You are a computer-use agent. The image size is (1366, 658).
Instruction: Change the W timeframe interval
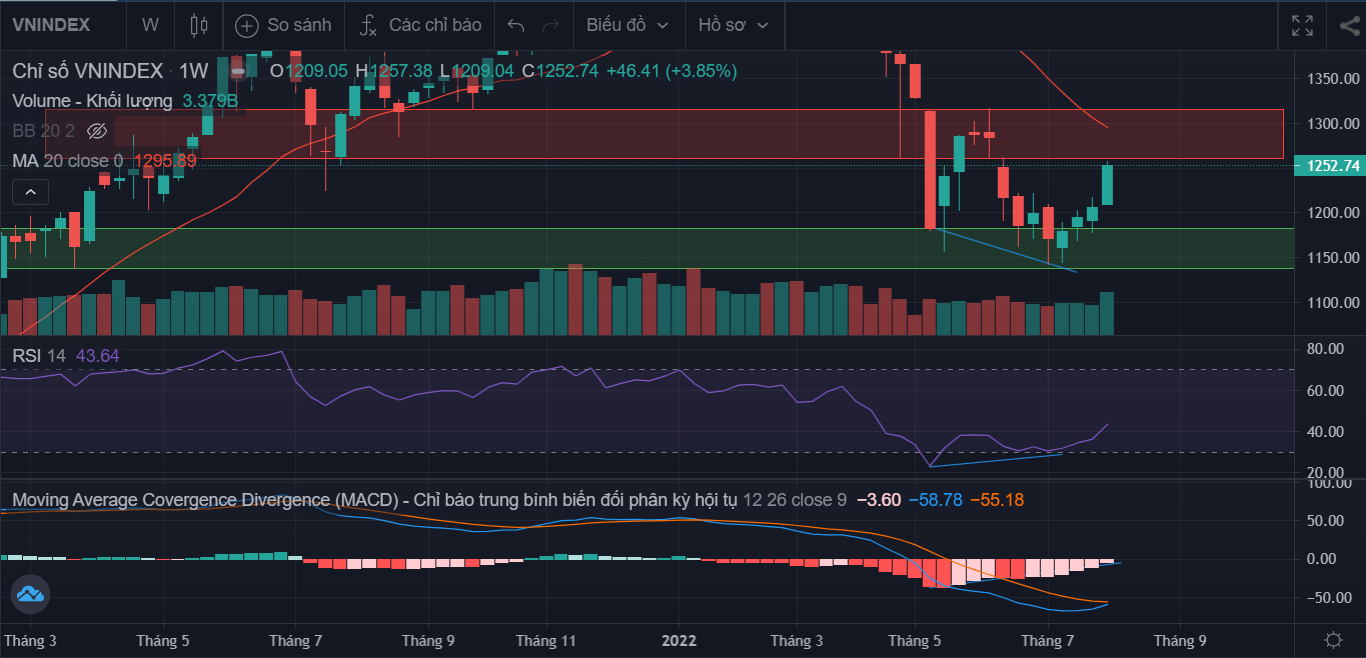point(150,25)
